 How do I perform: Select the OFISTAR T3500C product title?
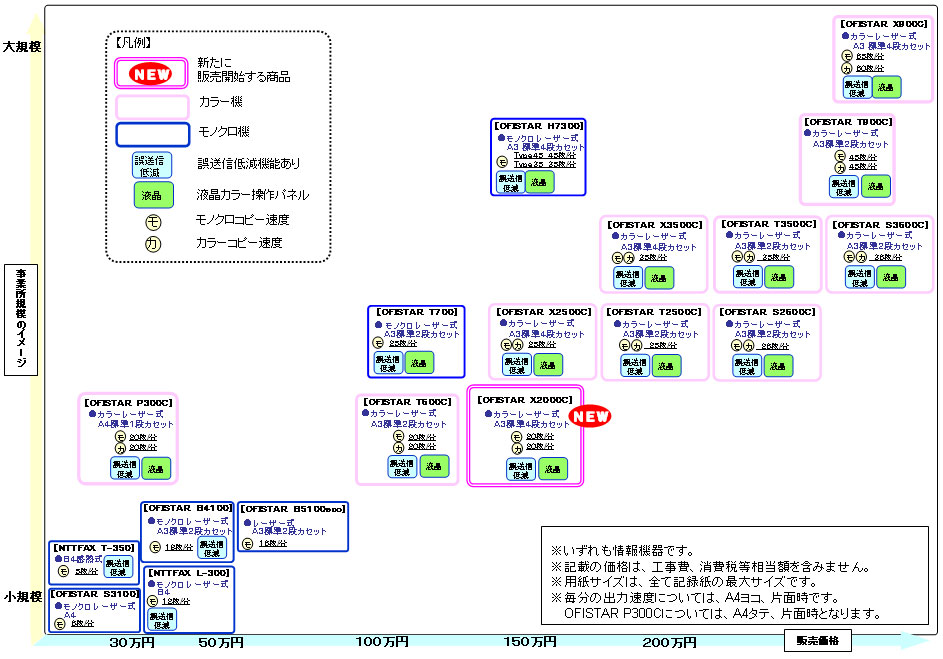click(769, 224)
